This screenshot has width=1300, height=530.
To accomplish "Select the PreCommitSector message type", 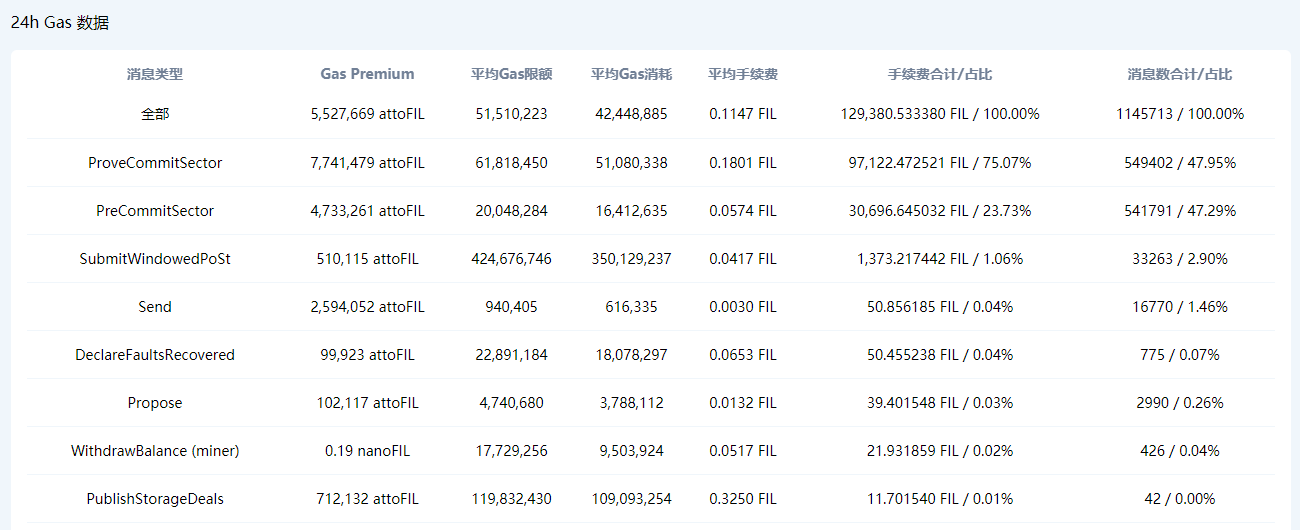I will click(155, 210).
